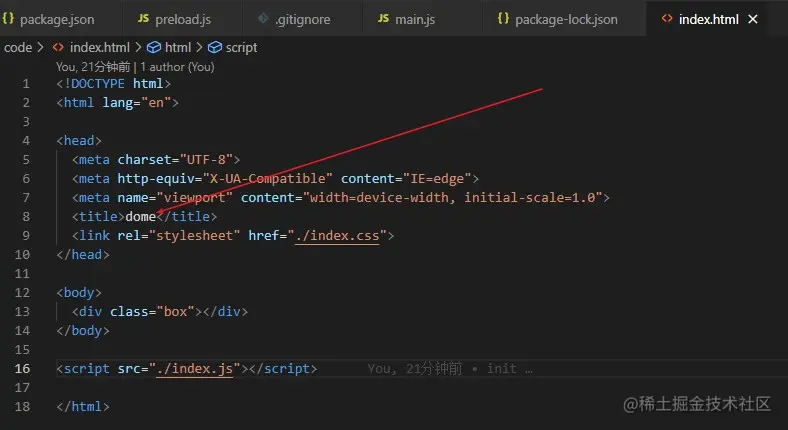Expand the chevron after index.html breadcrumb
The width and height of the screenshot is (788, 430).
[138, 47]
